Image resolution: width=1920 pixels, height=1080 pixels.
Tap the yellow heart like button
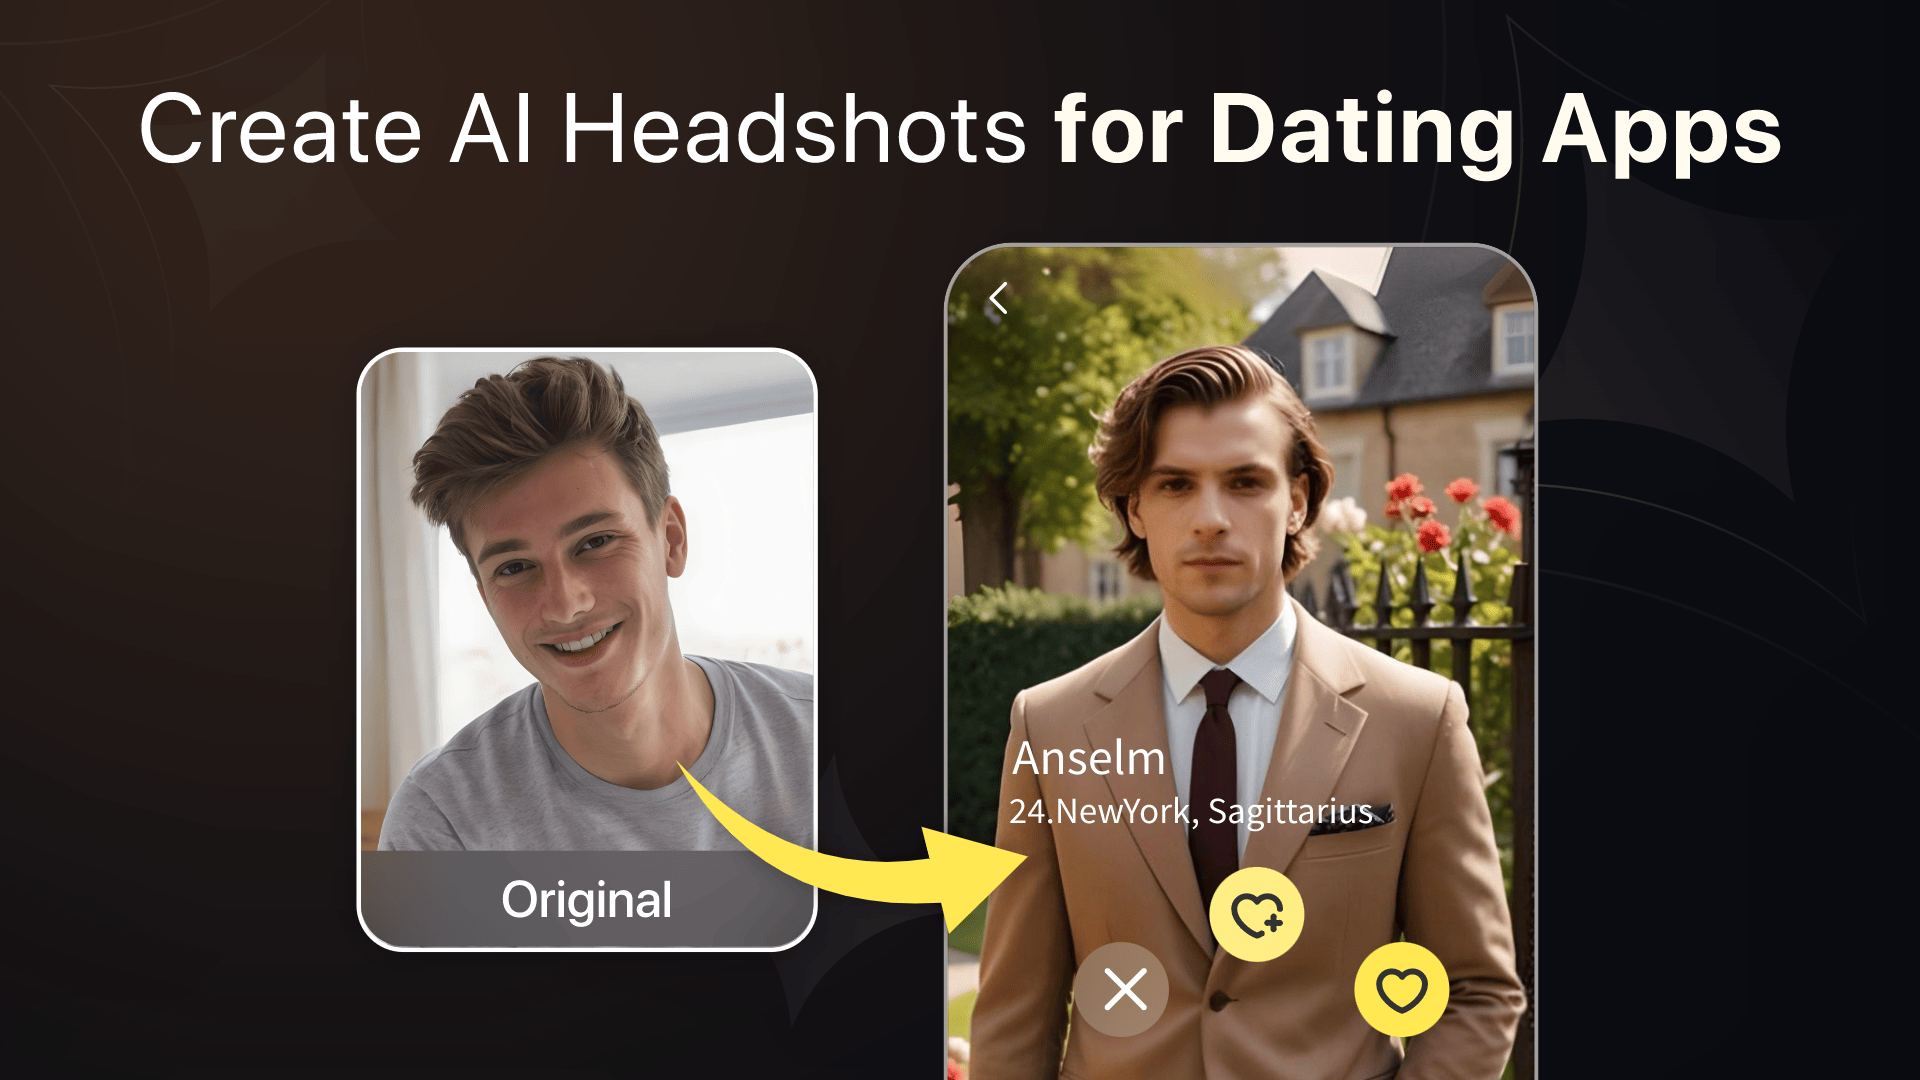click(x=1401, y=990)
